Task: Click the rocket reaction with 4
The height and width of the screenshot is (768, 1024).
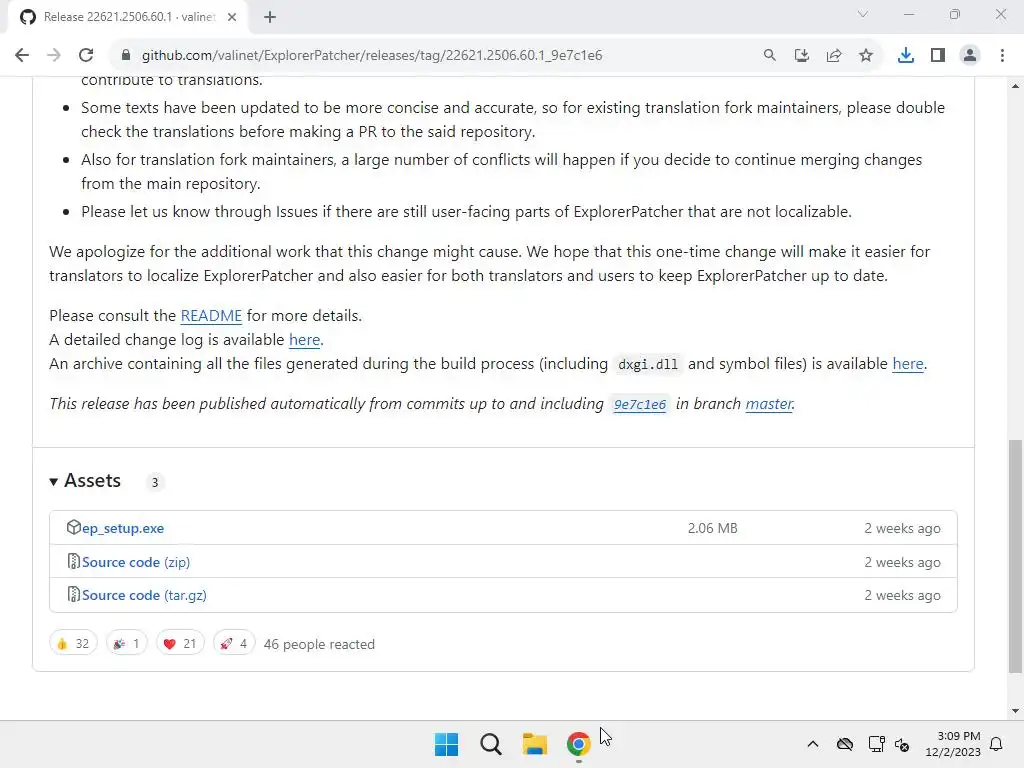Action: click(x=234, y=644)
